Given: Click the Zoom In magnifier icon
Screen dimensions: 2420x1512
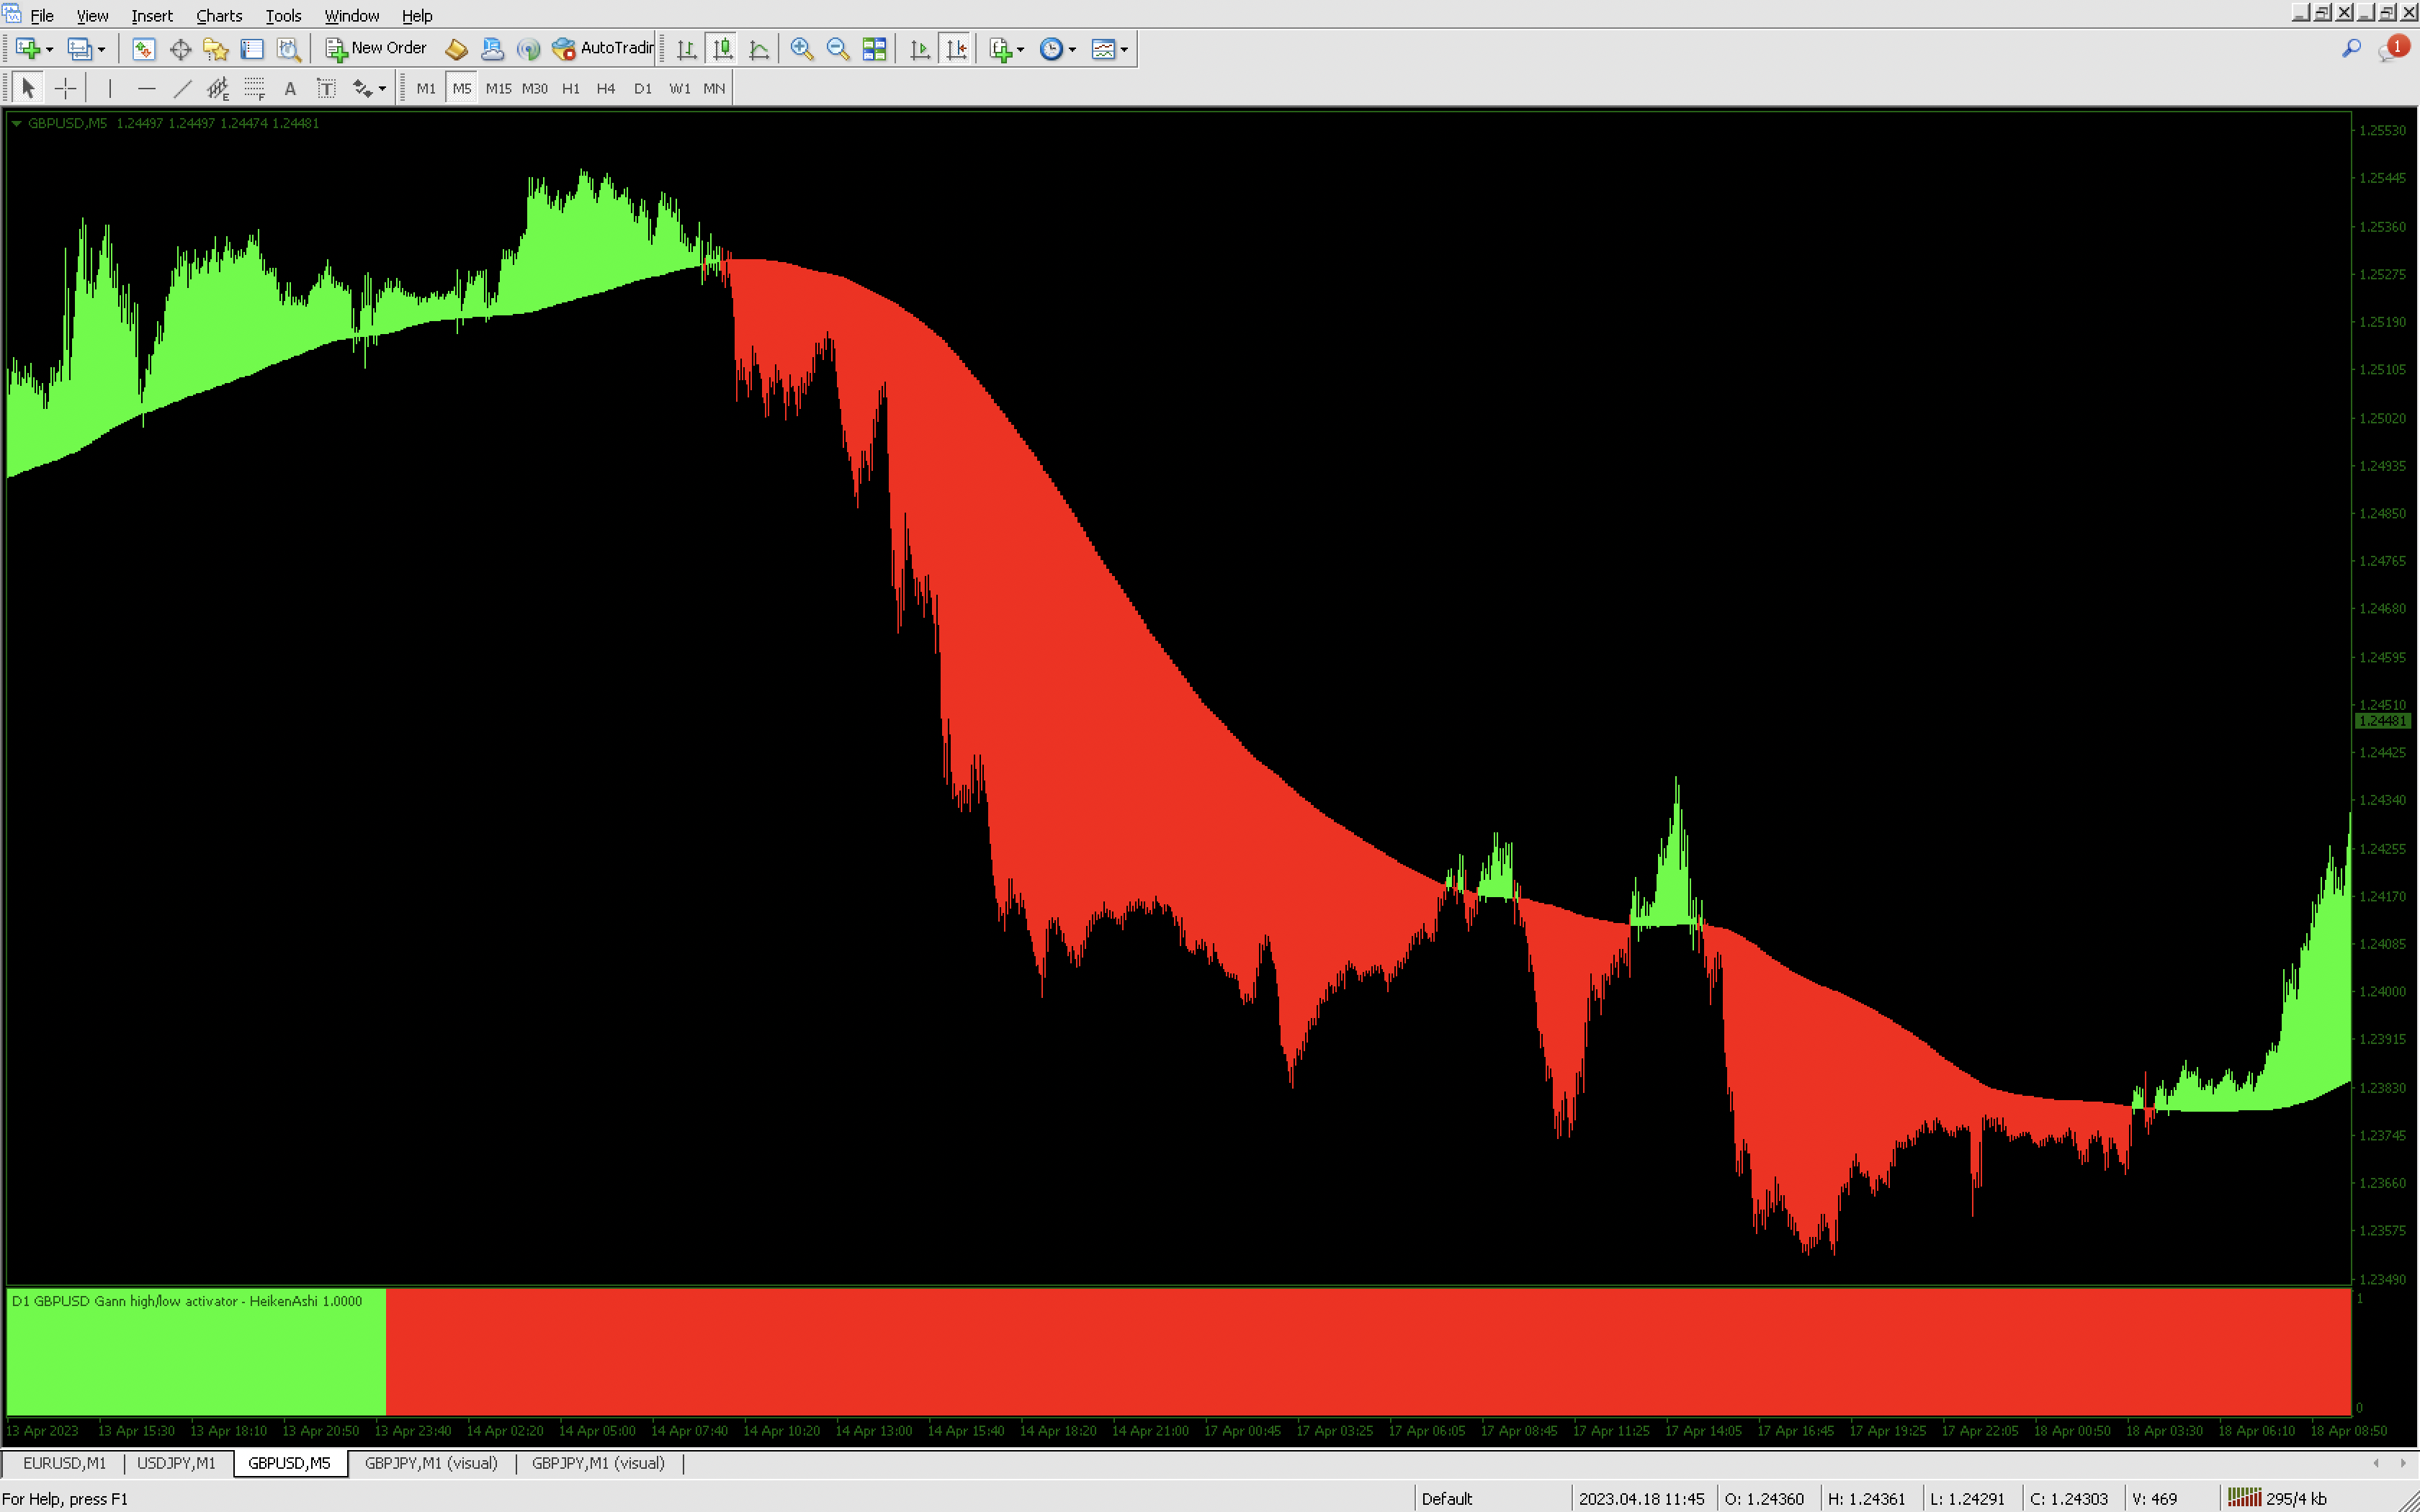Looking at the screenshot, I should [x=801, y=49].
